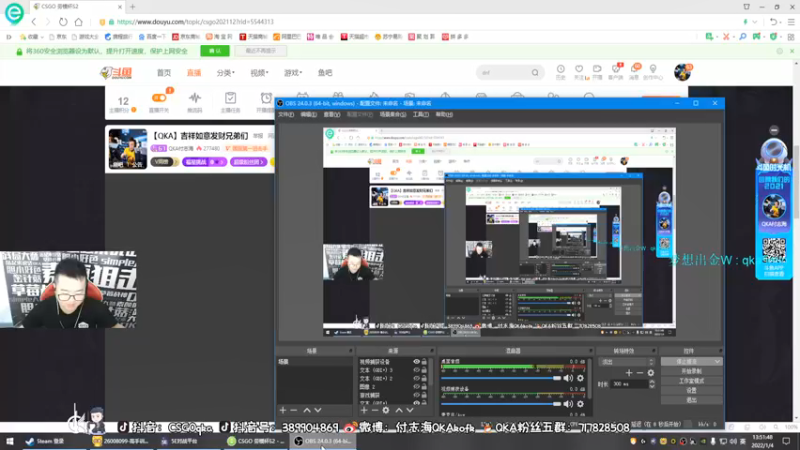800x450 pixels.
Task: Open the OBS Tools menu
Action: tap(421, 114)
